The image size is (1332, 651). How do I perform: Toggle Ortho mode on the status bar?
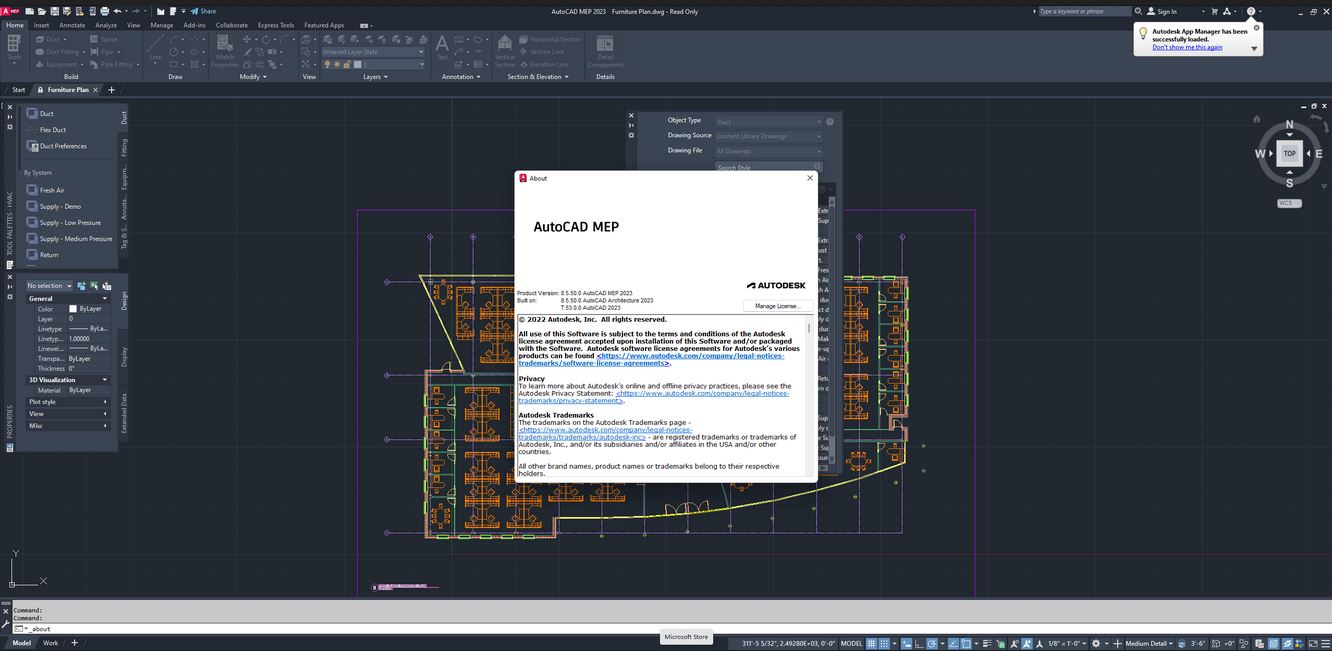pos(920,643)
